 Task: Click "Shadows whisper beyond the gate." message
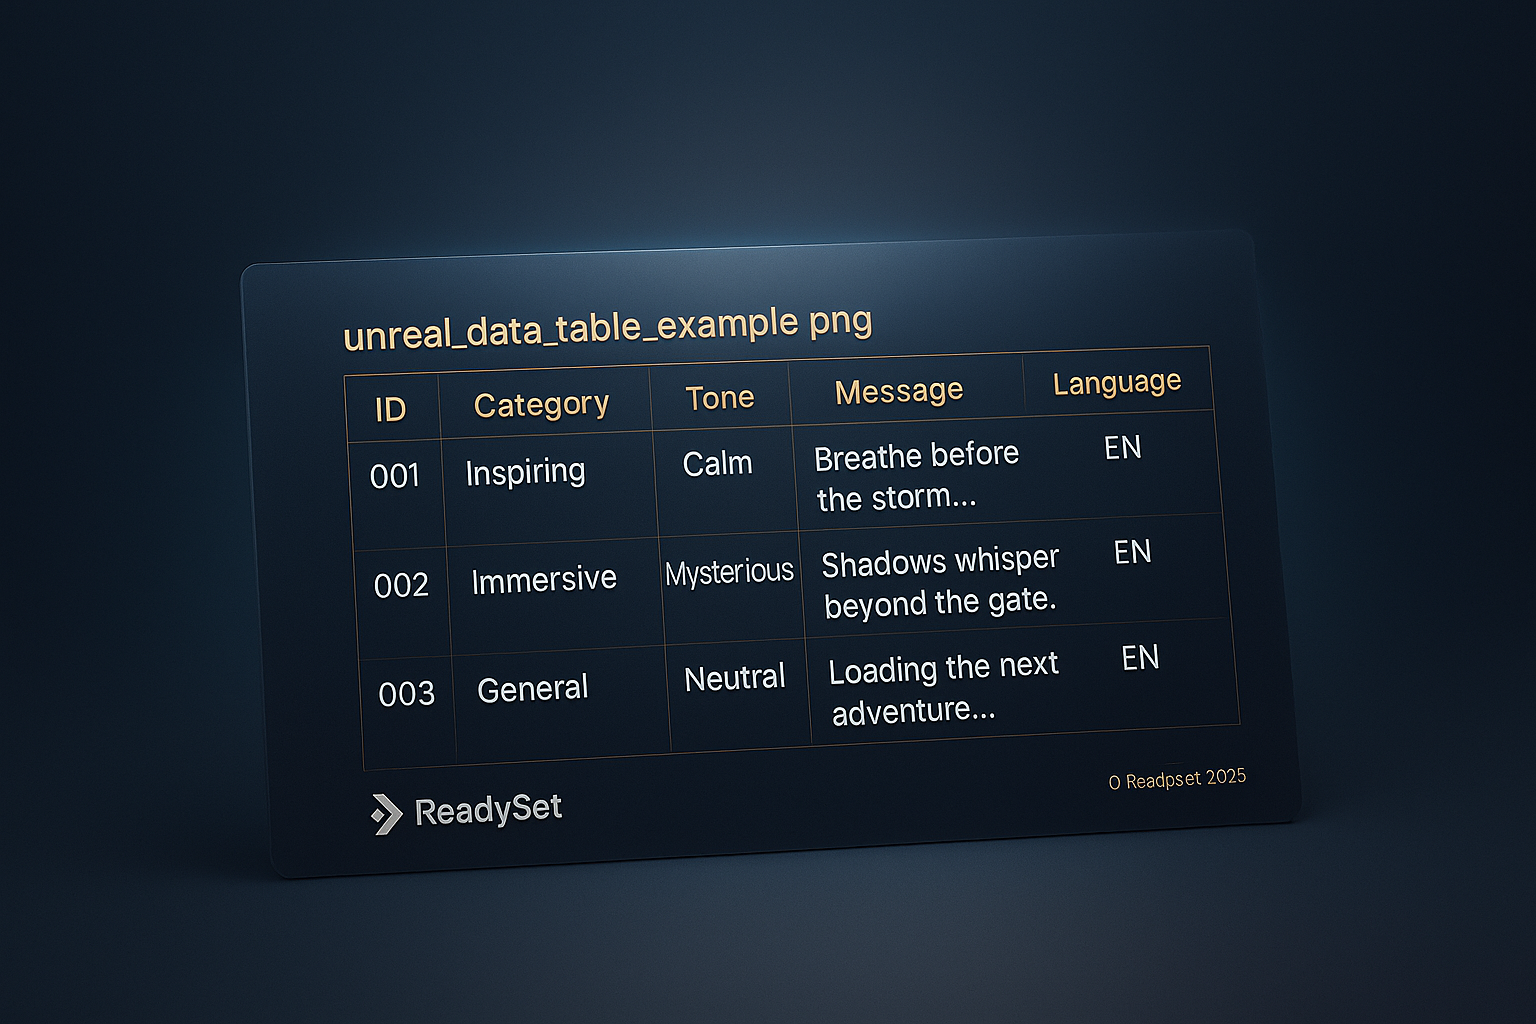(x=939, y=582)
